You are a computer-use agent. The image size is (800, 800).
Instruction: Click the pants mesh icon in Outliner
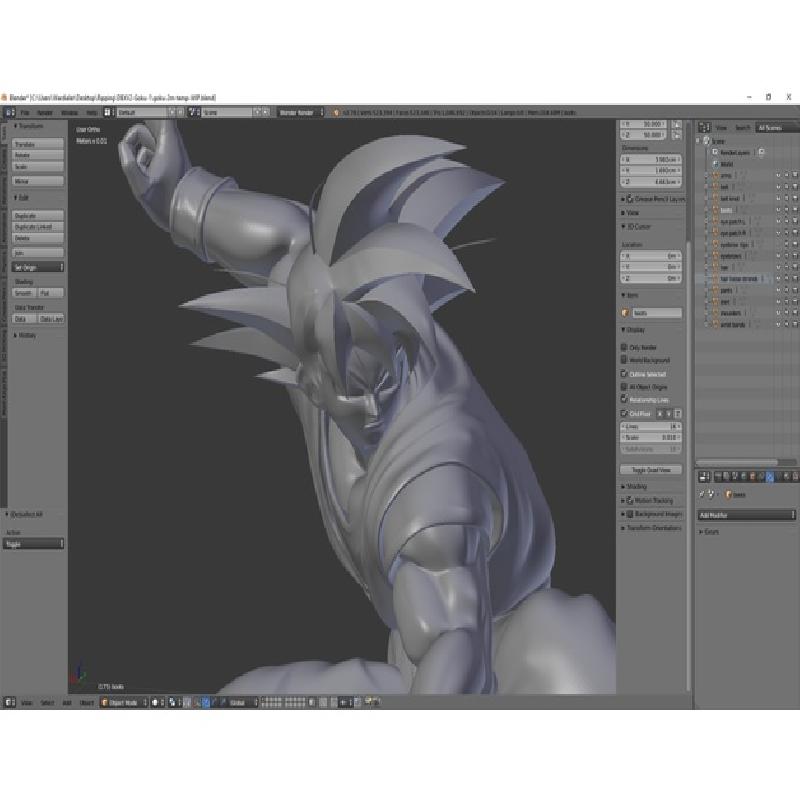tap(715, 290)
